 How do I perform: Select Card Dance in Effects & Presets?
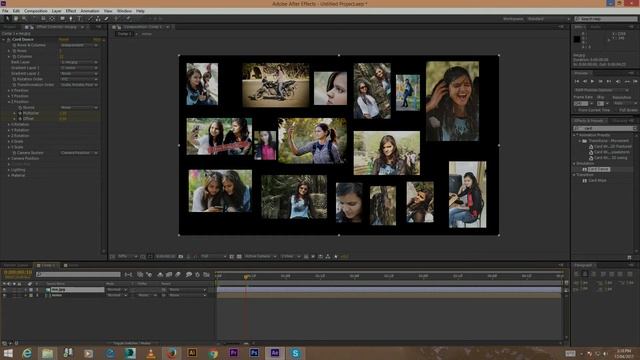598,169
